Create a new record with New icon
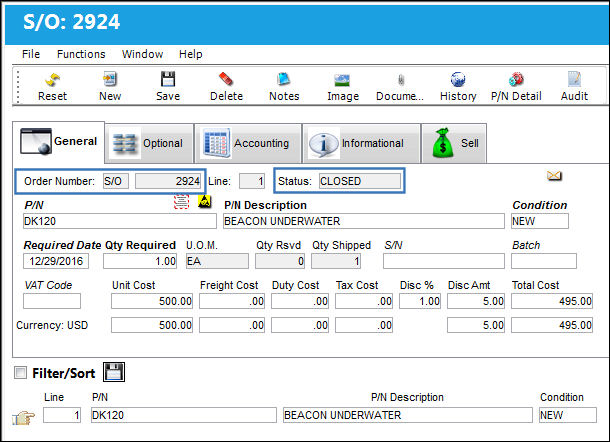Screen dimensions: 610x442 click(110, 79)
